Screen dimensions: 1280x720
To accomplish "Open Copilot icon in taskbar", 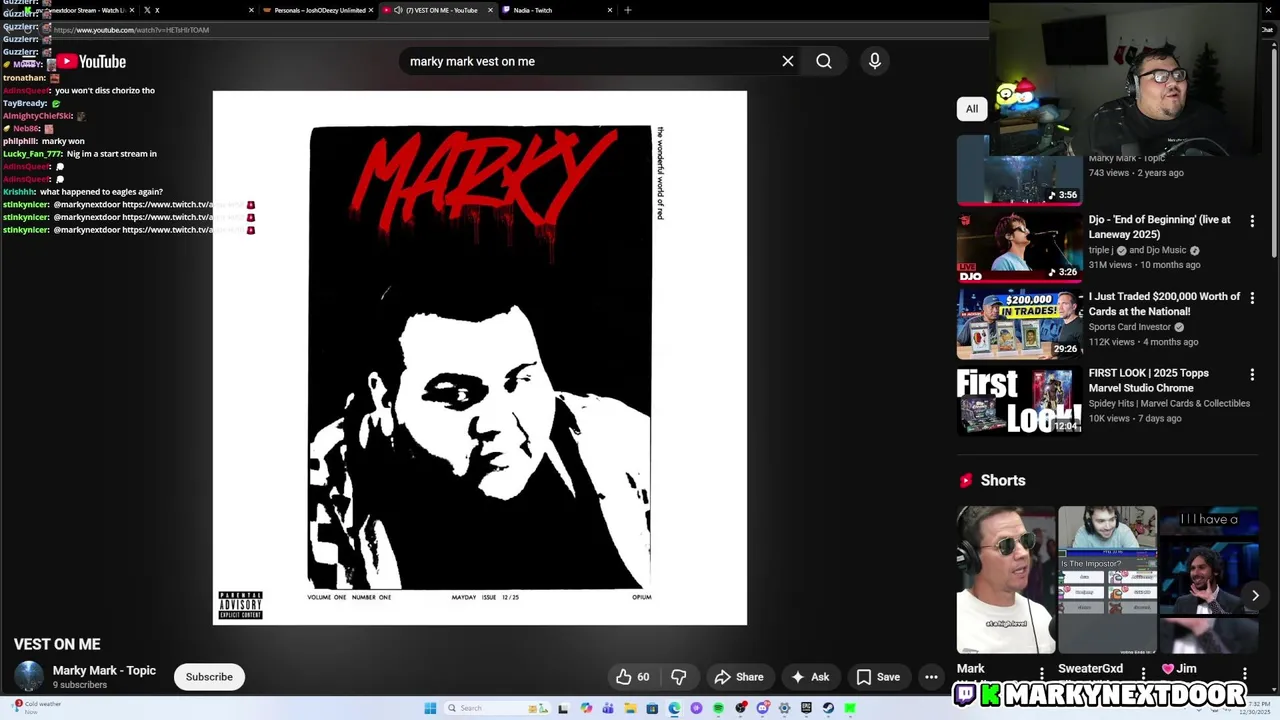I will point(586,708).
